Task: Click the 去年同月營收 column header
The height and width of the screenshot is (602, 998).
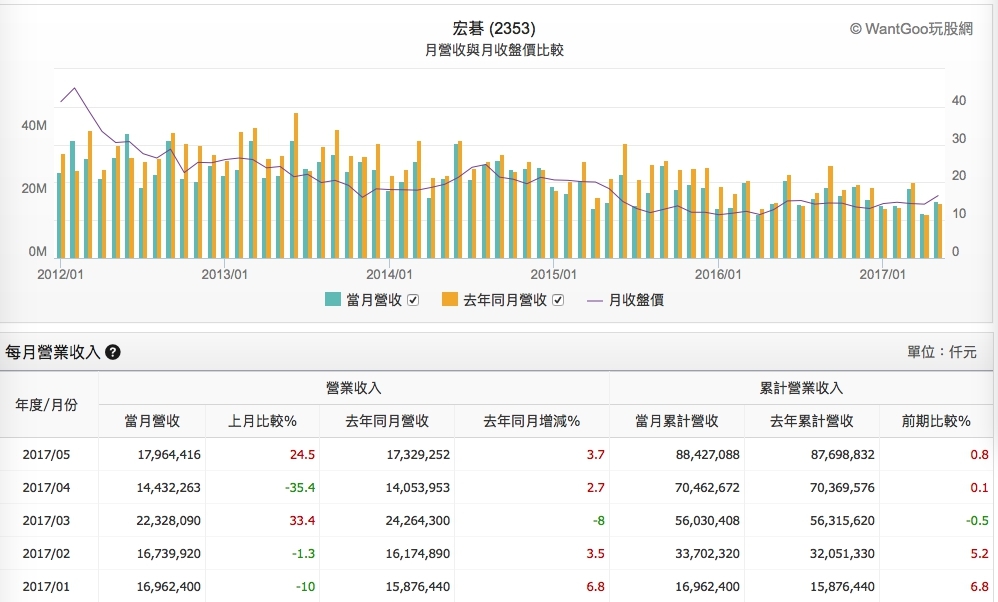Action: (387, 421)
